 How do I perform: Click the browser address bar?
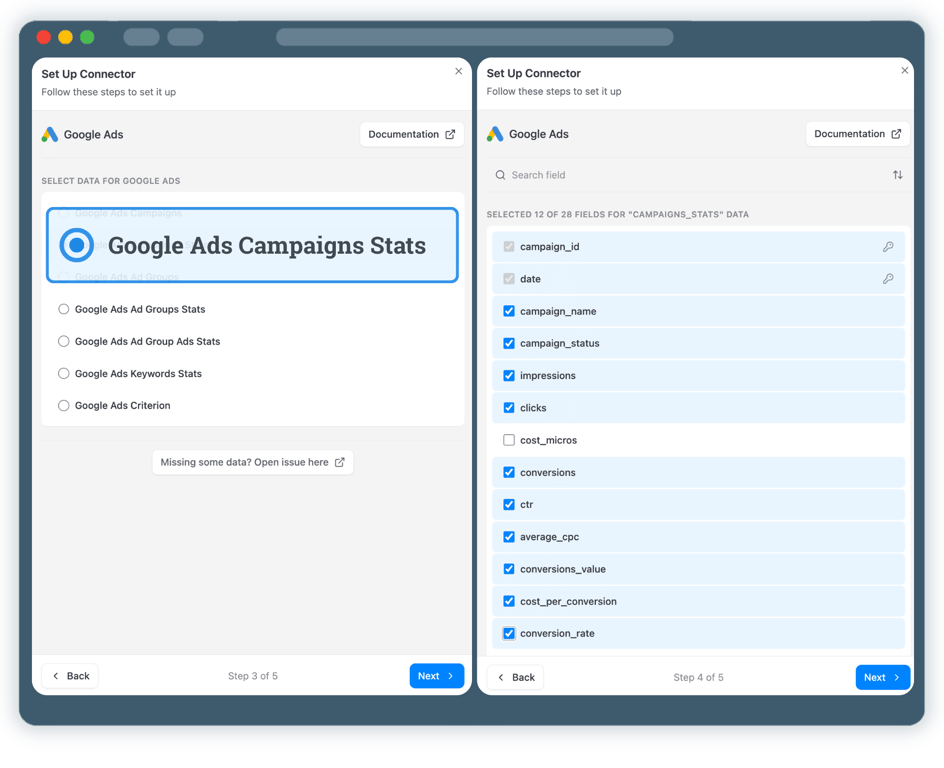474,37
